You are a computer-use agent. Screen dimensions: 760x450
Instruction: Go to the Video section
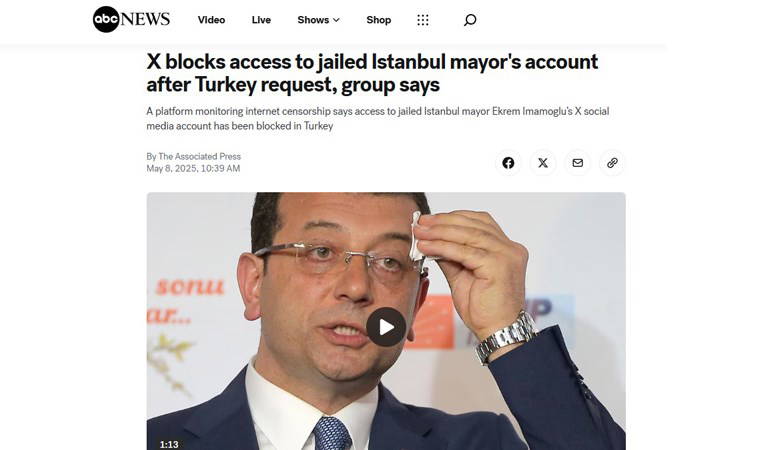point(211,20)
